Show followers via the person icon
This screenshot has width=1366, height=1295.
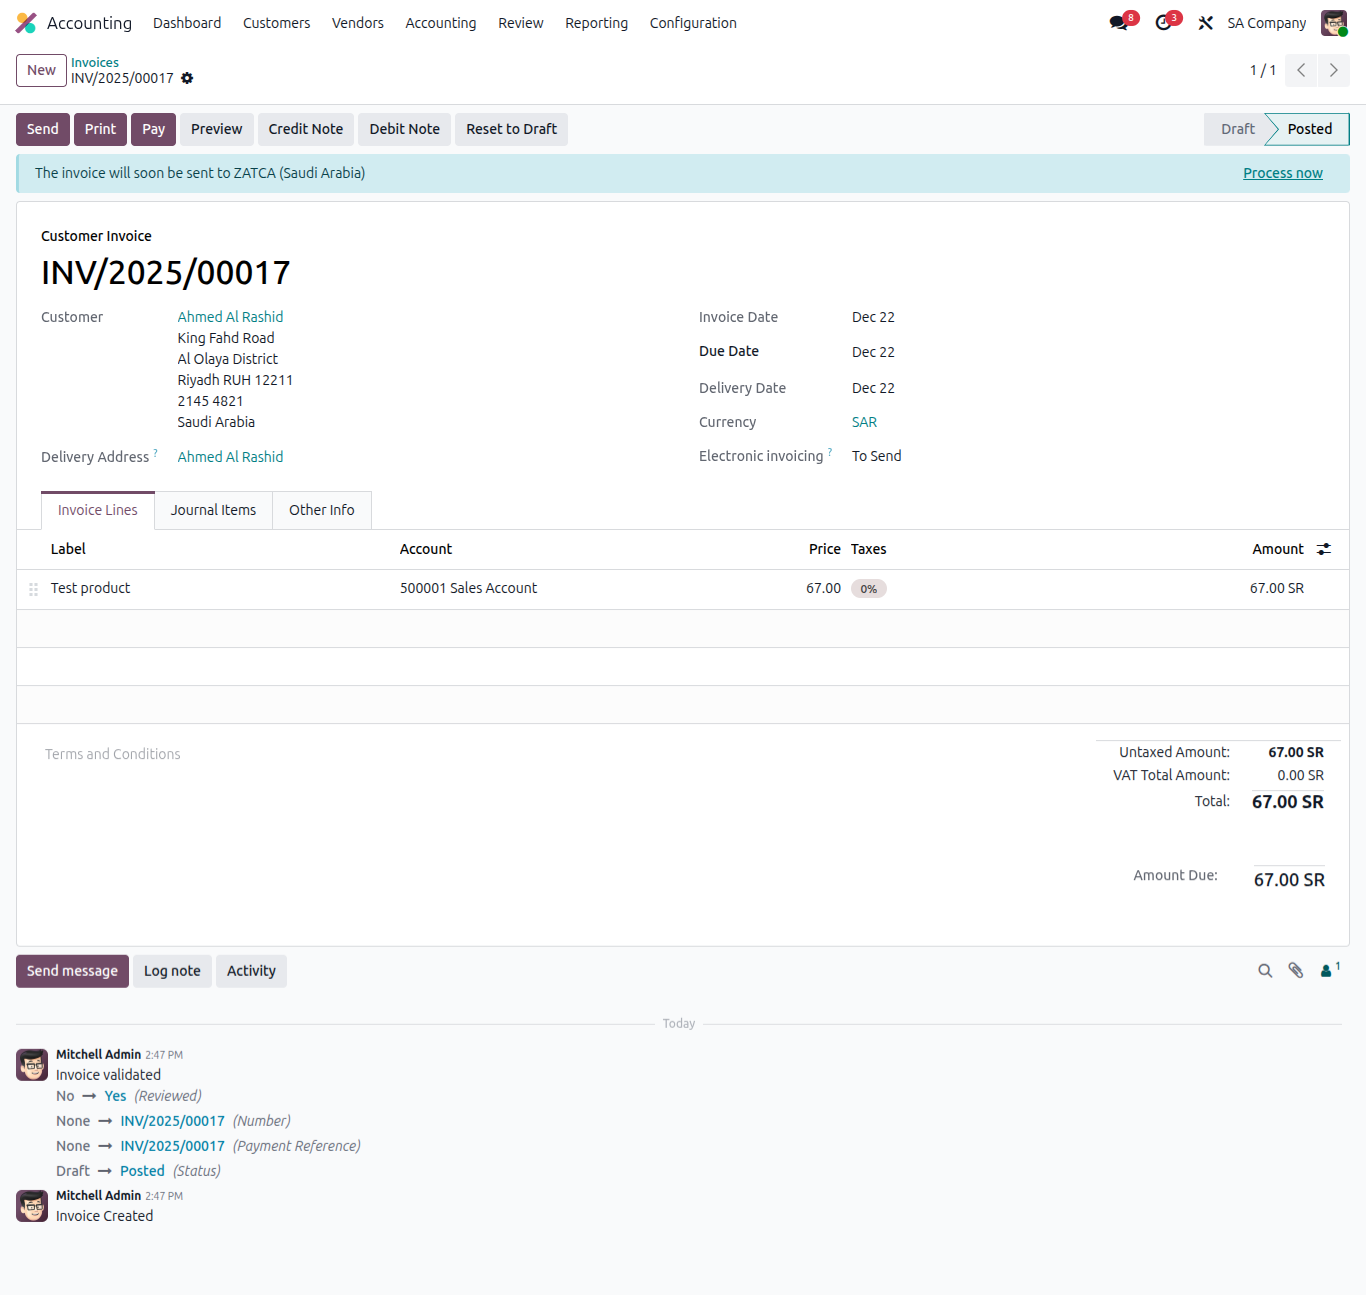pyautogui.click(x=1327, y=971)
